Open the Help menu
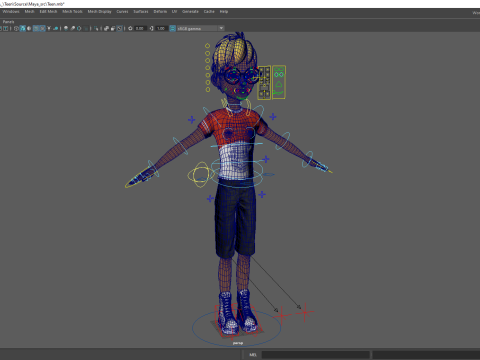This screenshot has width=480, height=360. [224, 12]
